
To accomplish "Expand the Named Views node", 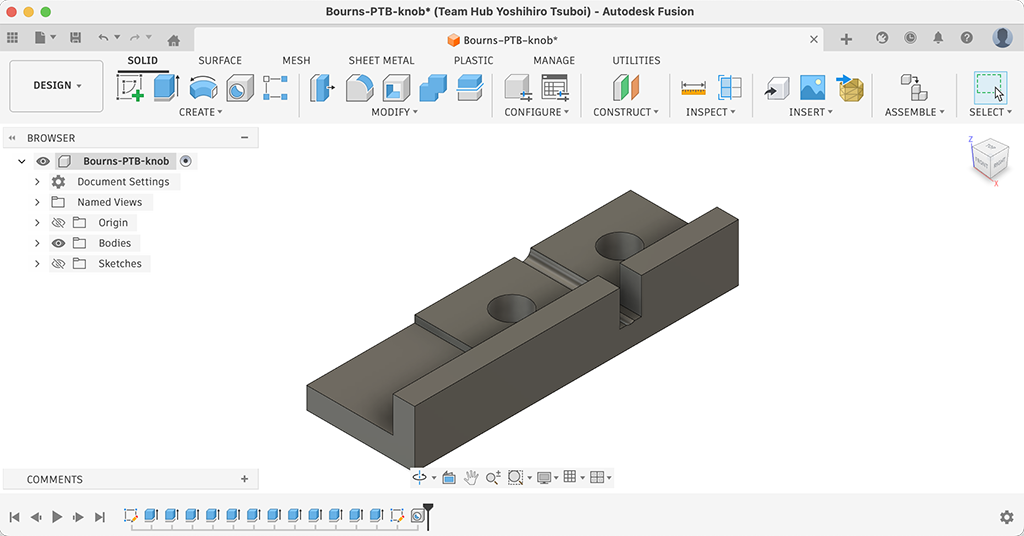I will pos(37,202).
